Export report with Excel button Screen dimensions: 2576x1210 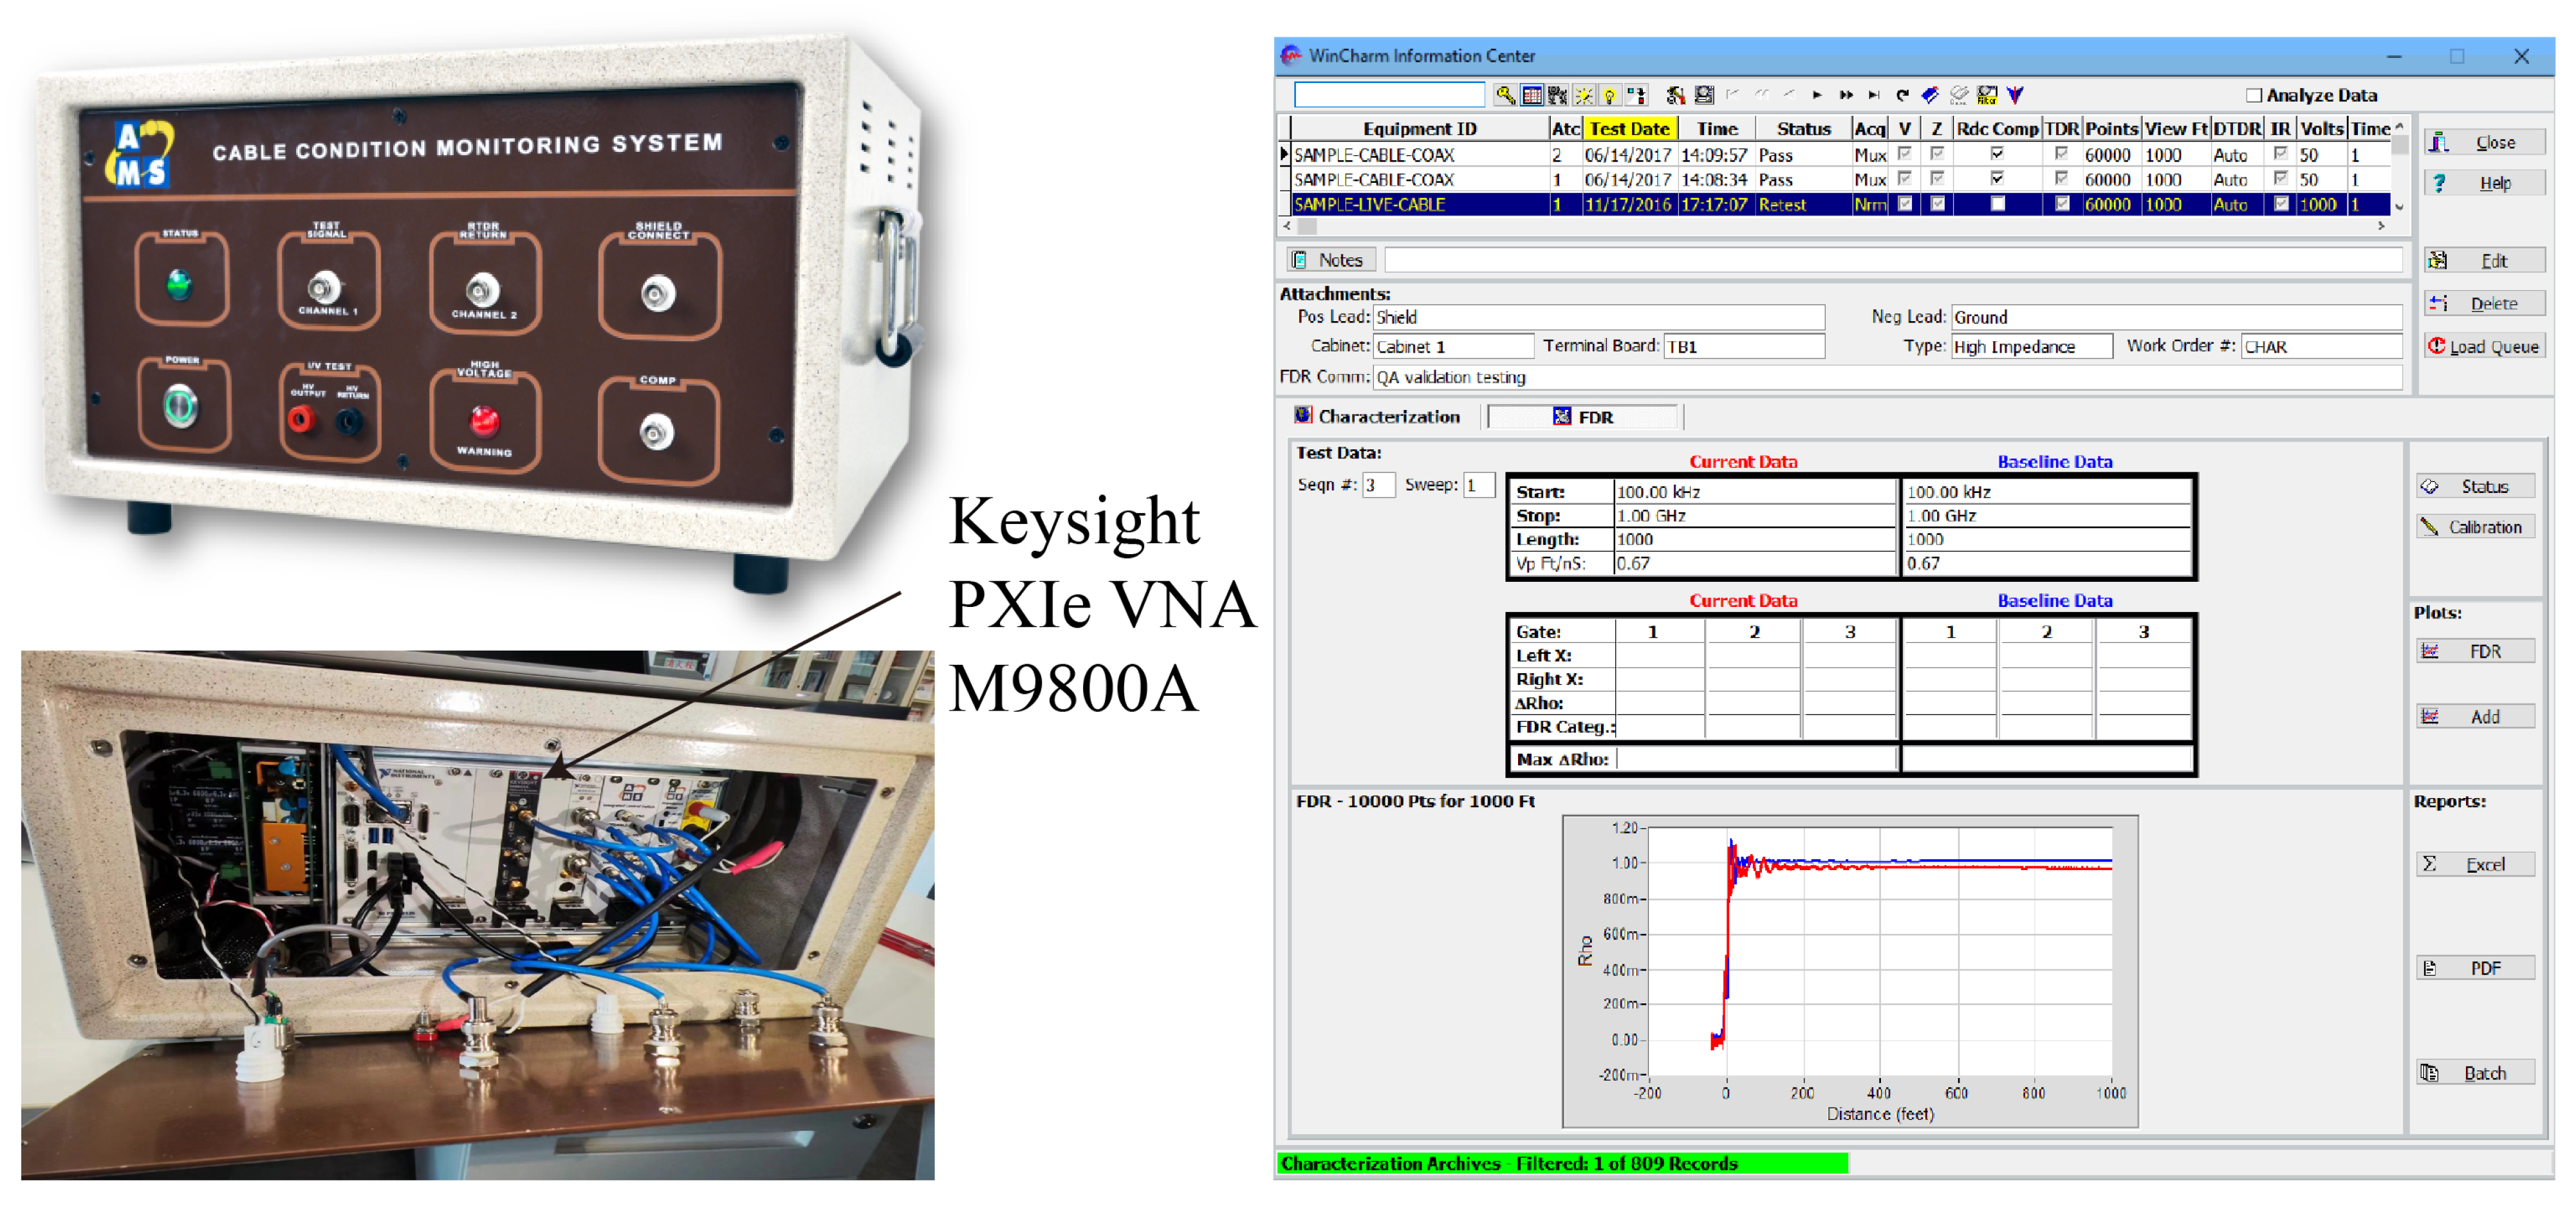(x=2475, y=864)
